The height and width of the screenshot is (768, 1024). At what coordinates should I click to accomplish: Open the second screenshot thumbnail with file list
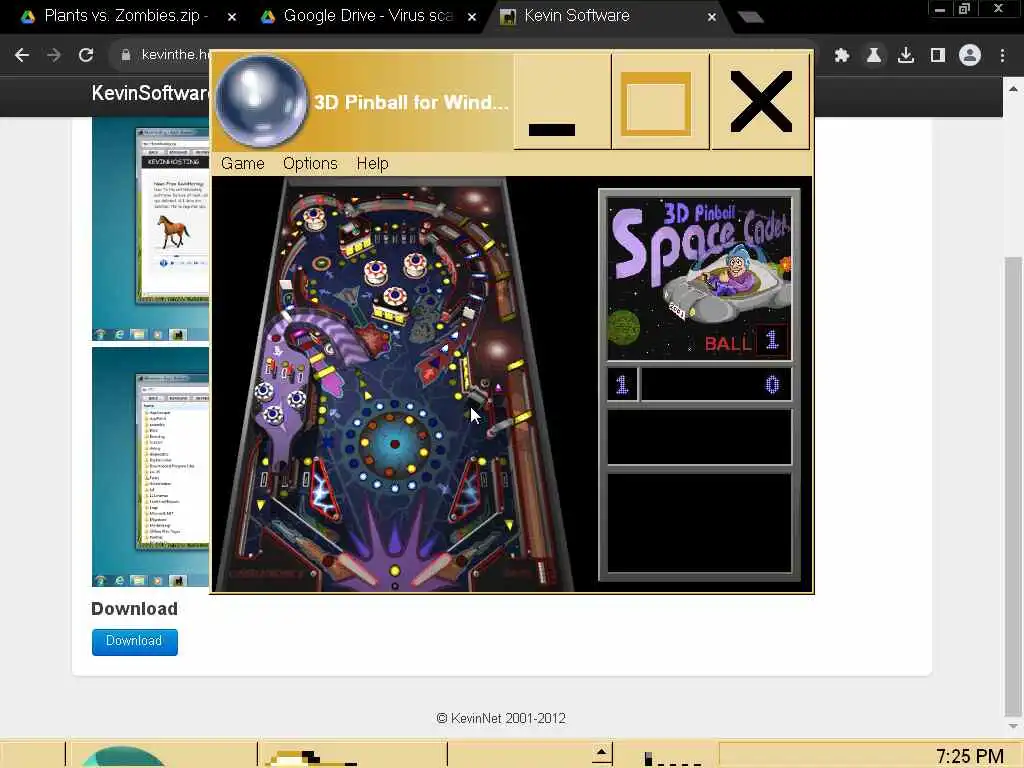151,467
